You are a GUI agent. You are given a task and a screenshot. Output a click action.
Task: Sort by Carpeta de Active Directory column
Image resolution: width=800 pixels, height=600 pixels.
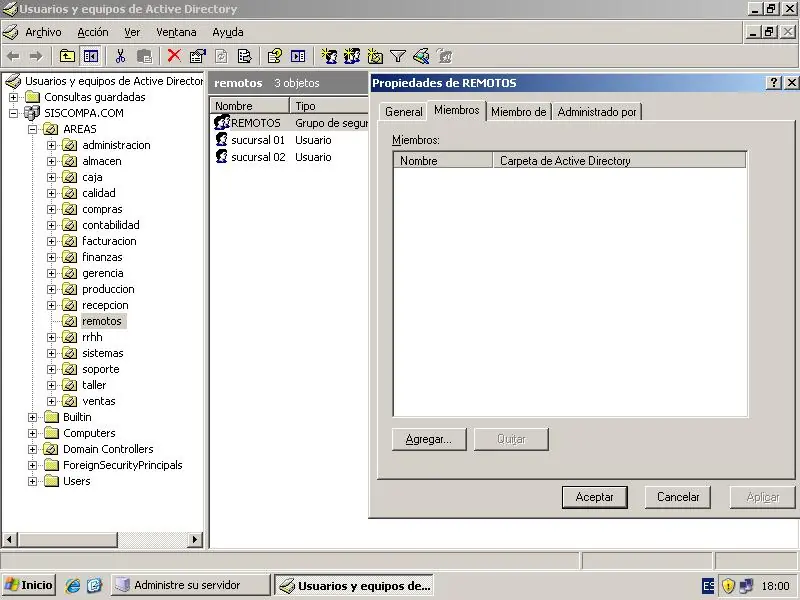tap(619, 161)
